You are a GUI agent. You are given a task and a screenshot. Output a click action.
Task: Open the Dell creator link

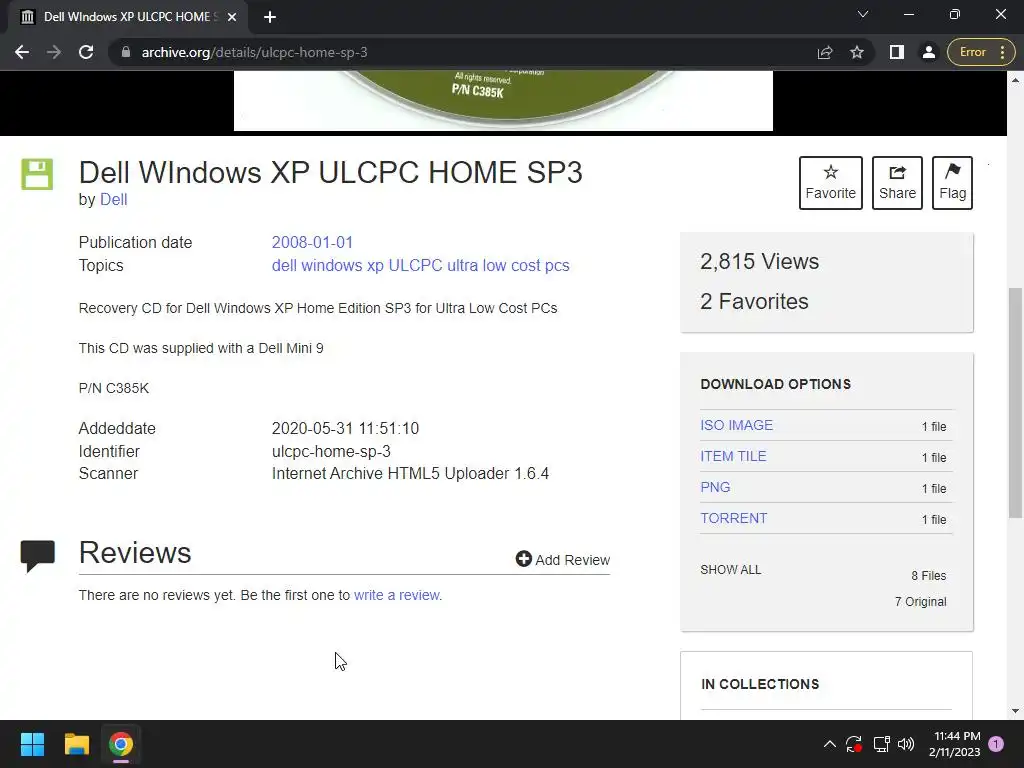click(114, 200)
